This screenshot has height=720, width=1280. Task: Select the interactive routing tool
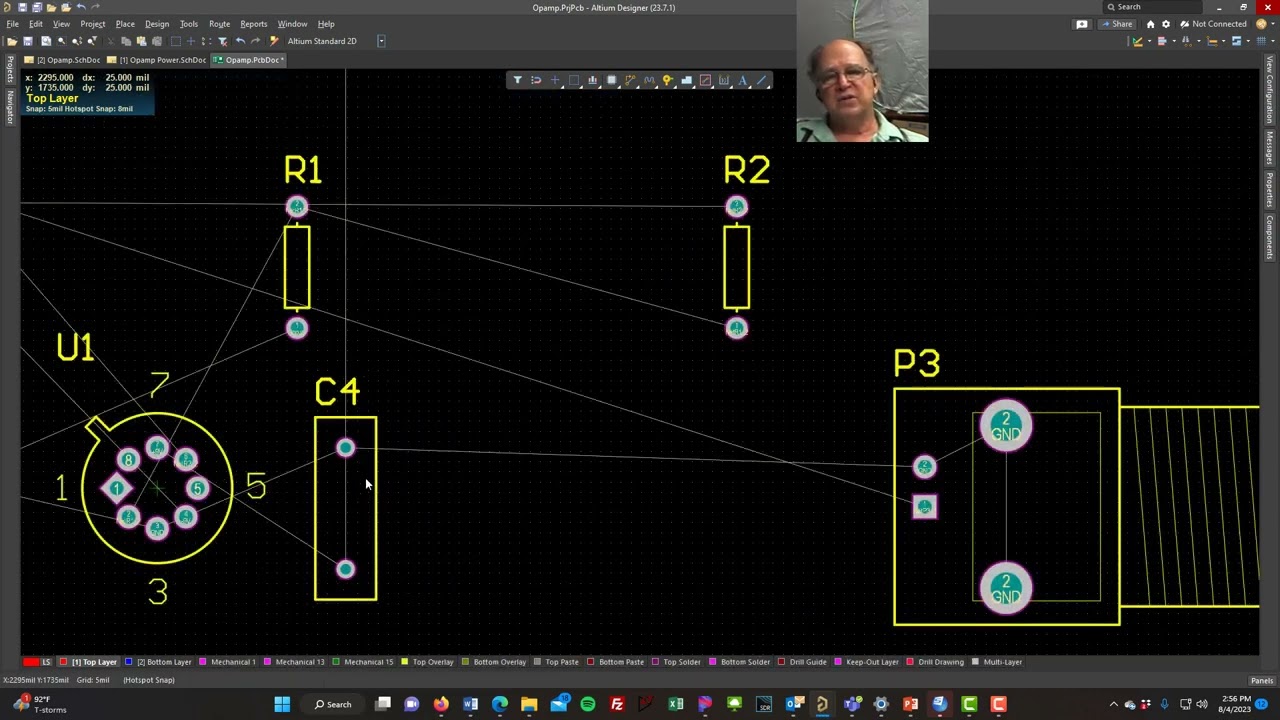pyautogui.click(x=630, y=80)
